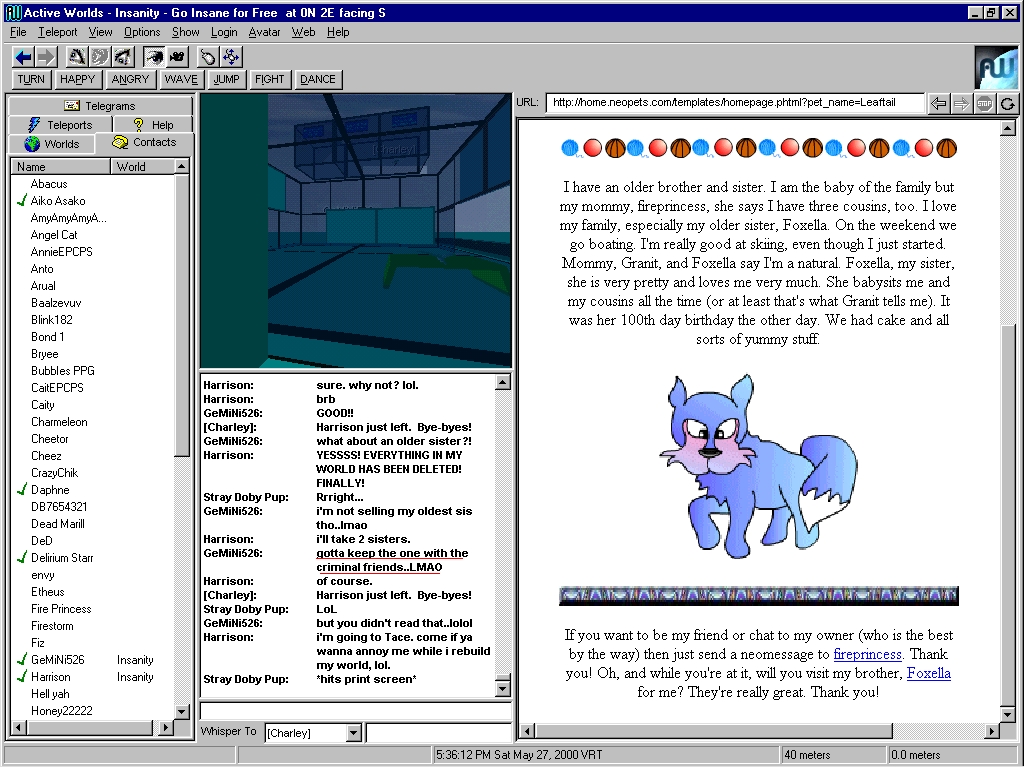Toggle the first-person eye view icon
The height and width of the screenshot is (768, 1024).
click(x=154, y=57)
